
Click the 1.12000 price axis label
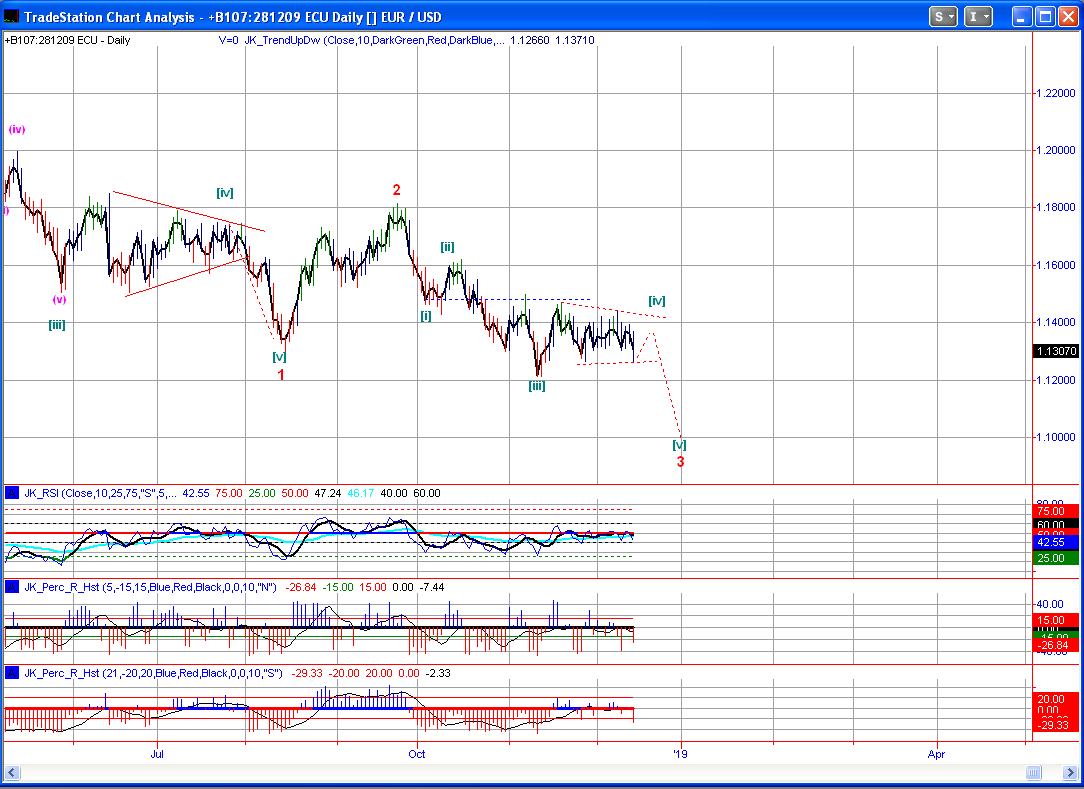point(1056,380)
